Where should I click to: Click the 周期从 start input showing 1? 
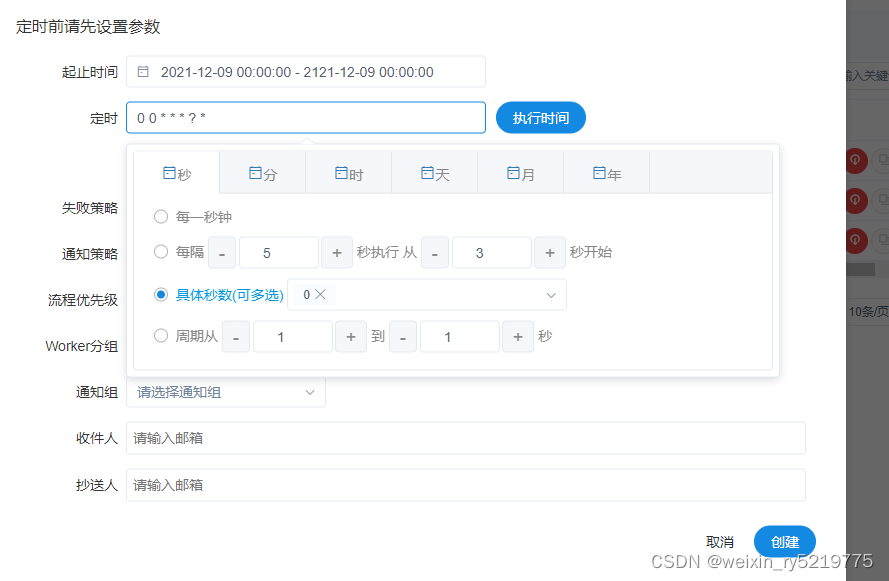[293, 337]
